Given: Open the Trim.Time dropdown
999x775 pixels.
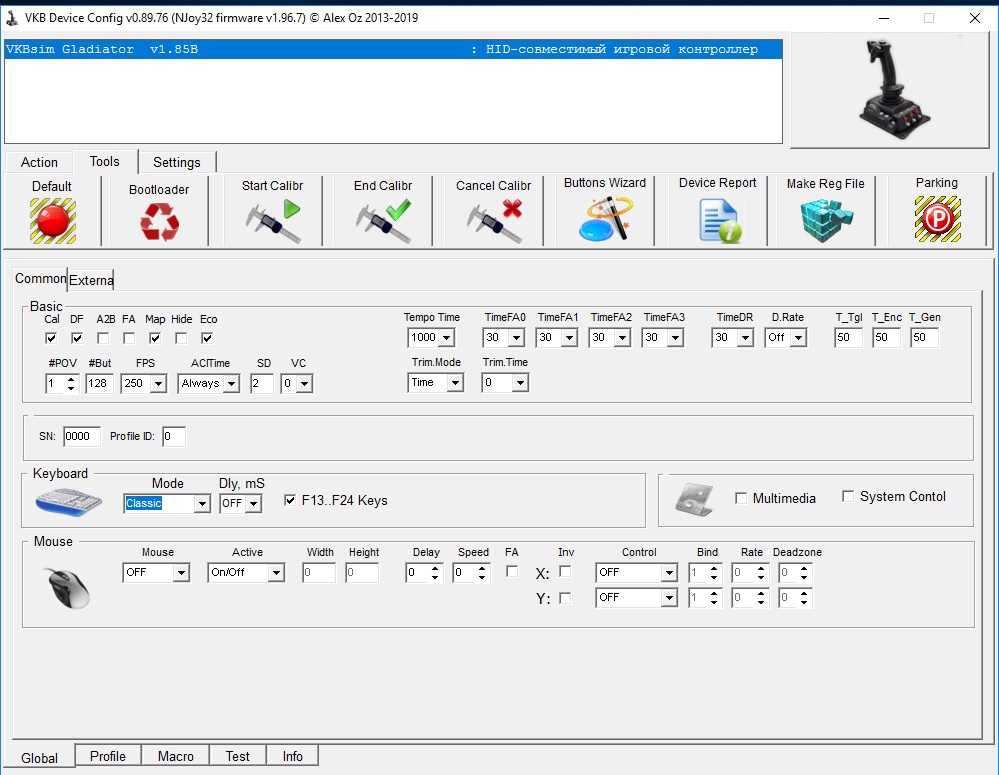Looking at the screenshot, I should pyautogui.click(x=521, y=383).
